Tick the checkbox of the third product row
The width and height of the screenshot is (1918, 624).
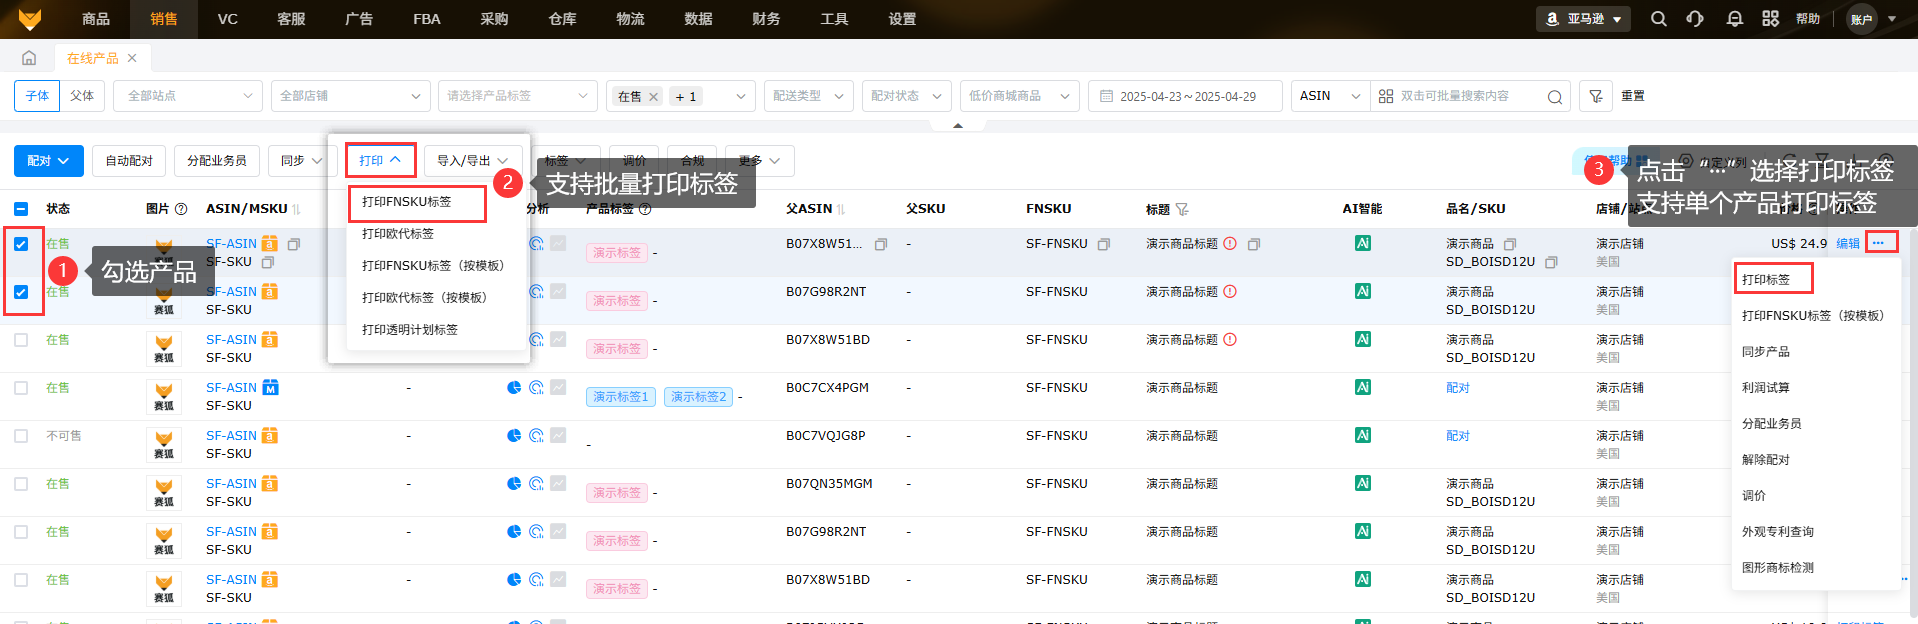point(21,340)
